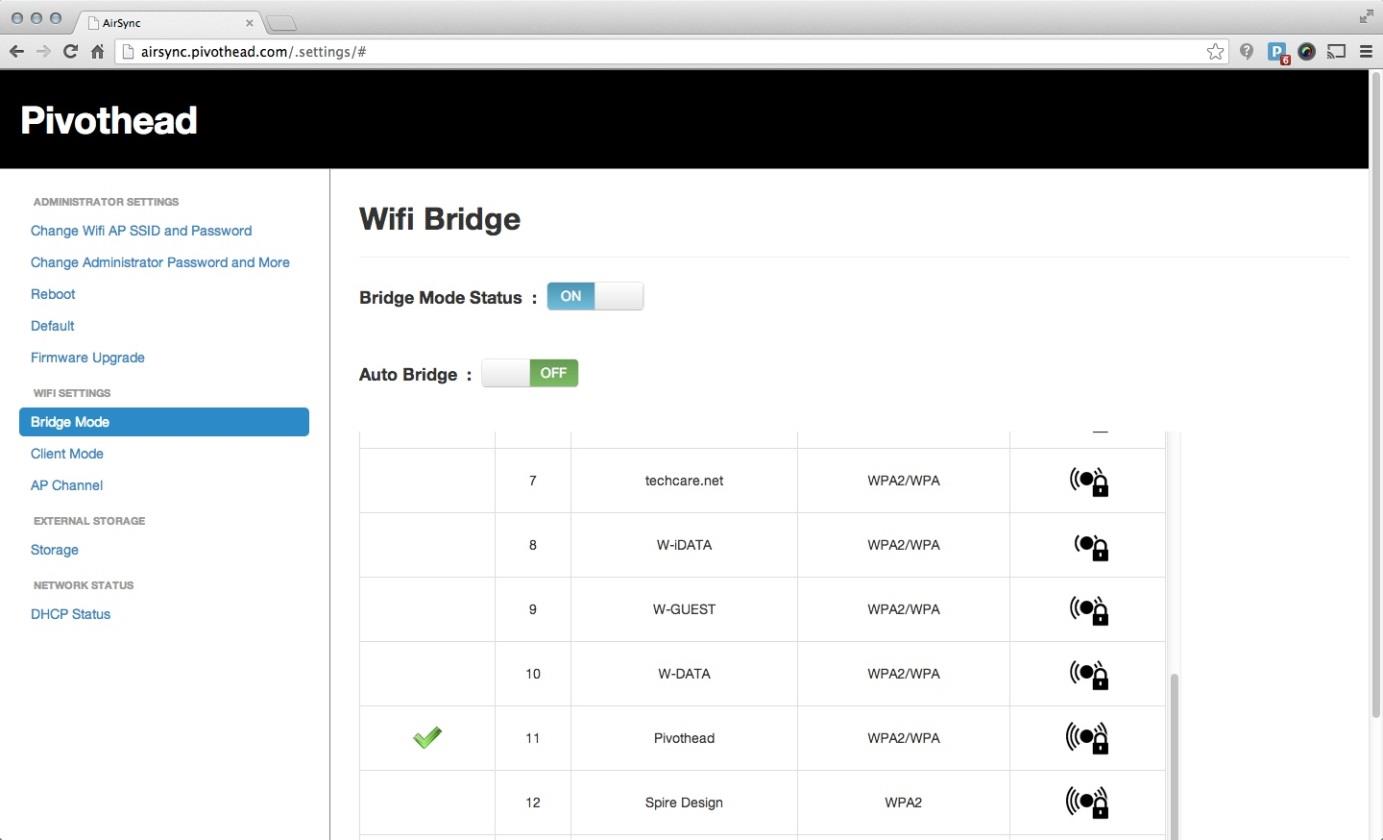Image resolution: width=1383 pixels, height=840 pixels.
Task: Click WPA2 security cell for Spire Design
Action: point(903,802)
